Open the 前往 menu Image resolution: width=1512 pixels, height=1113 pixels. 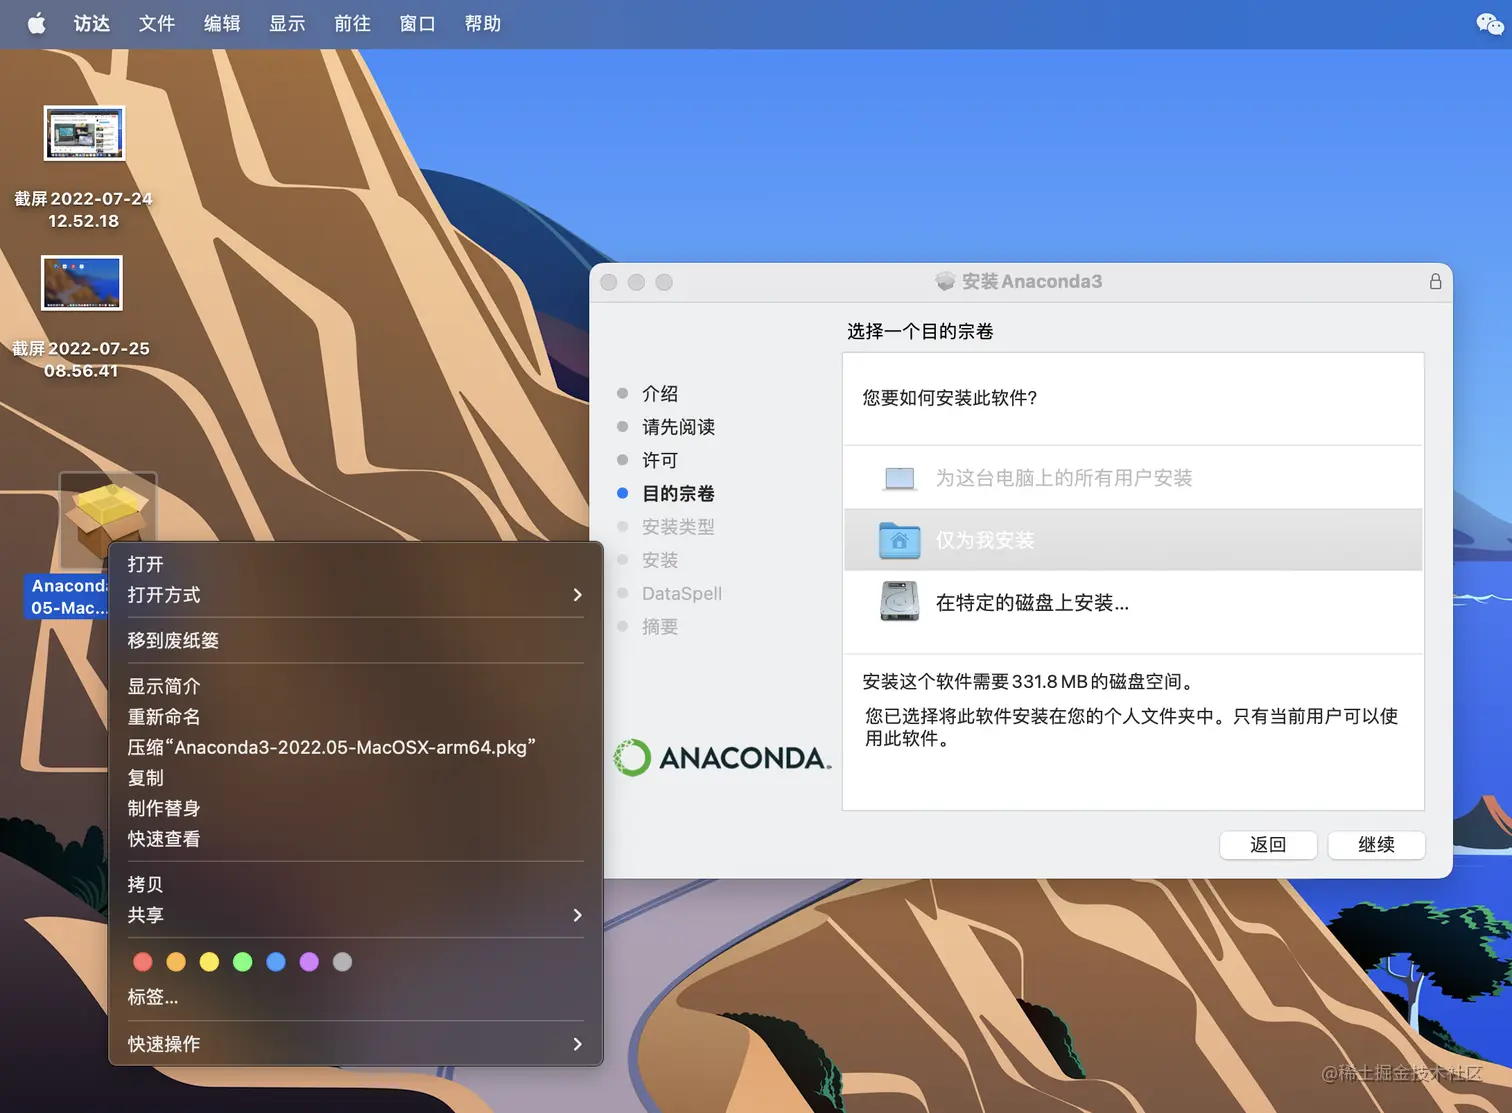click(352, 23)
